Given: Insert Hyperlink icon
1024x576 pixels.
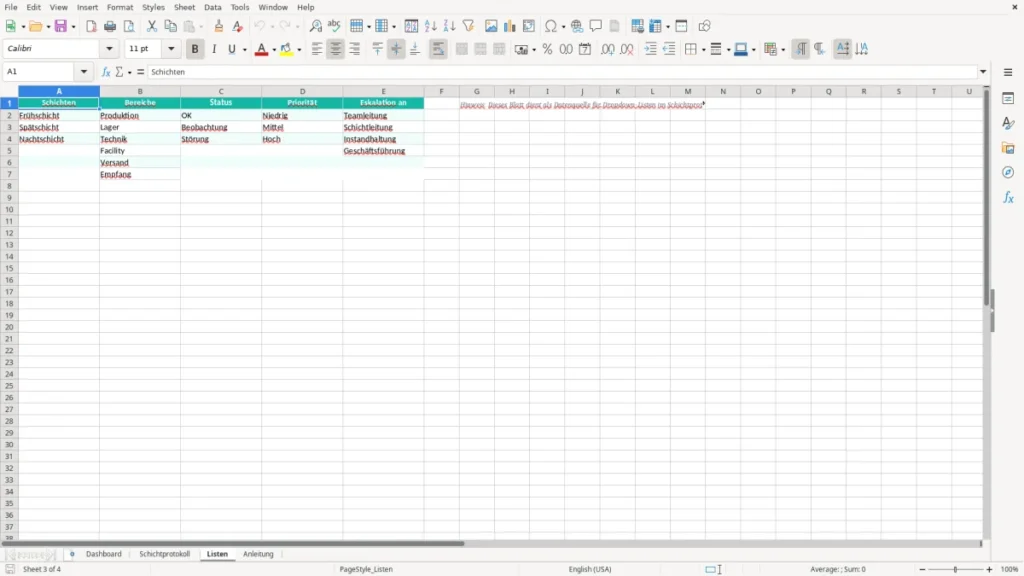Looking at the screenshot, I should (x=577, y=26).
